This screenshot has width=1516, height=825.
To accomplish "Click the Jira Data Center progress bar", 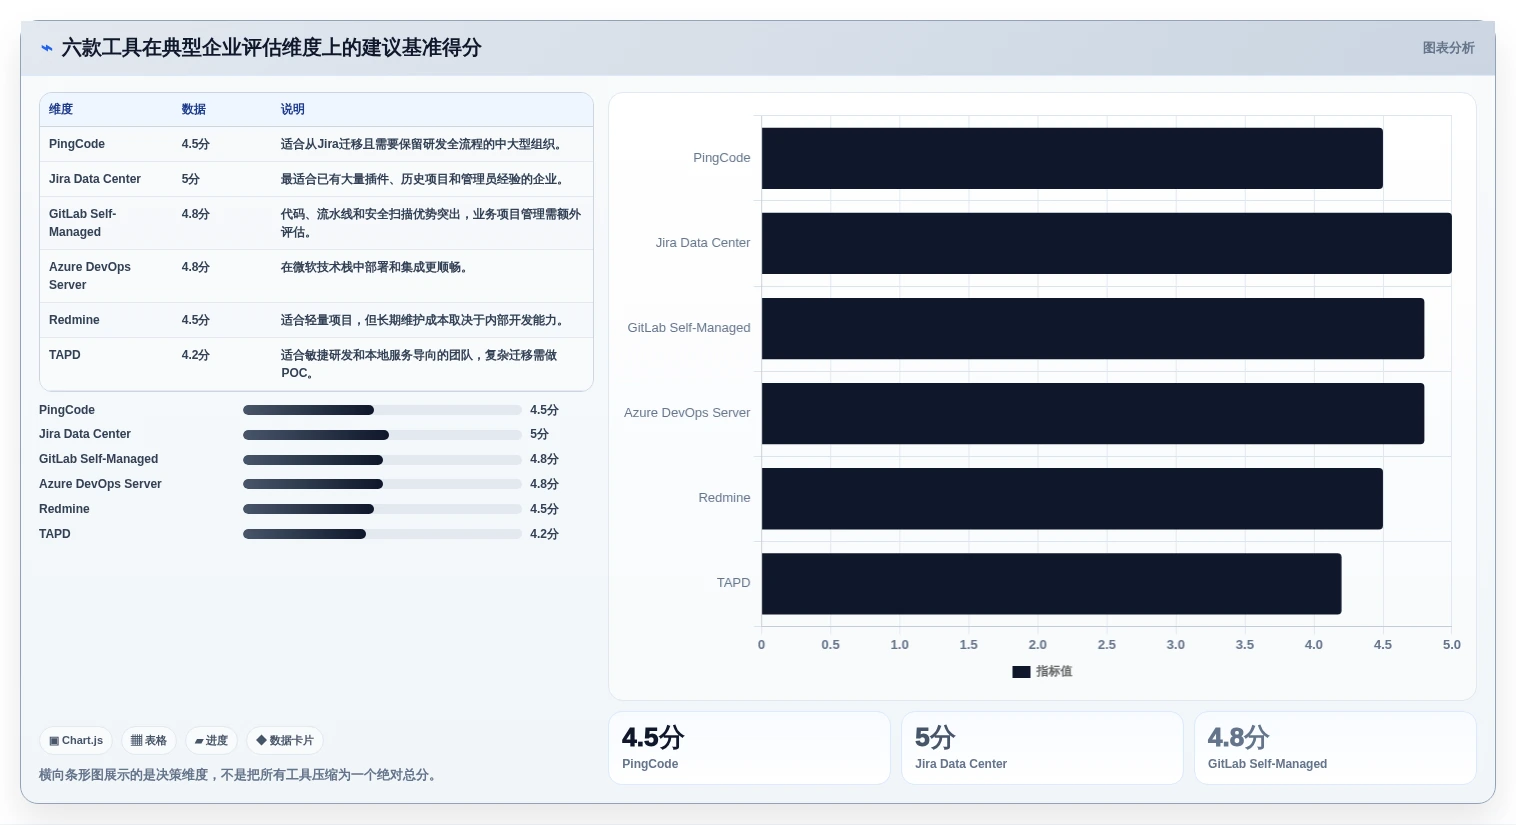I will coord(382,435).
